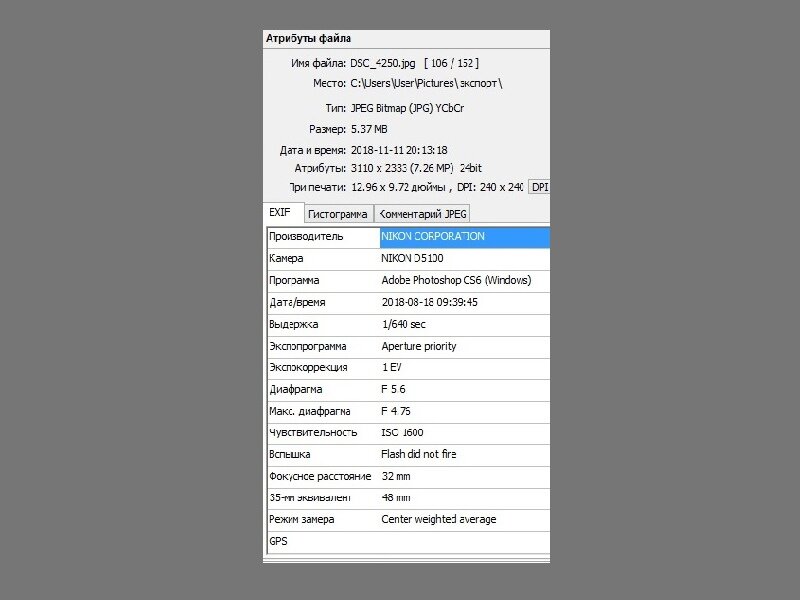800x600 pixels.
Task: Click the JPEG Bitmap (JPG) YCbCr type
Action: pos(407,108)
